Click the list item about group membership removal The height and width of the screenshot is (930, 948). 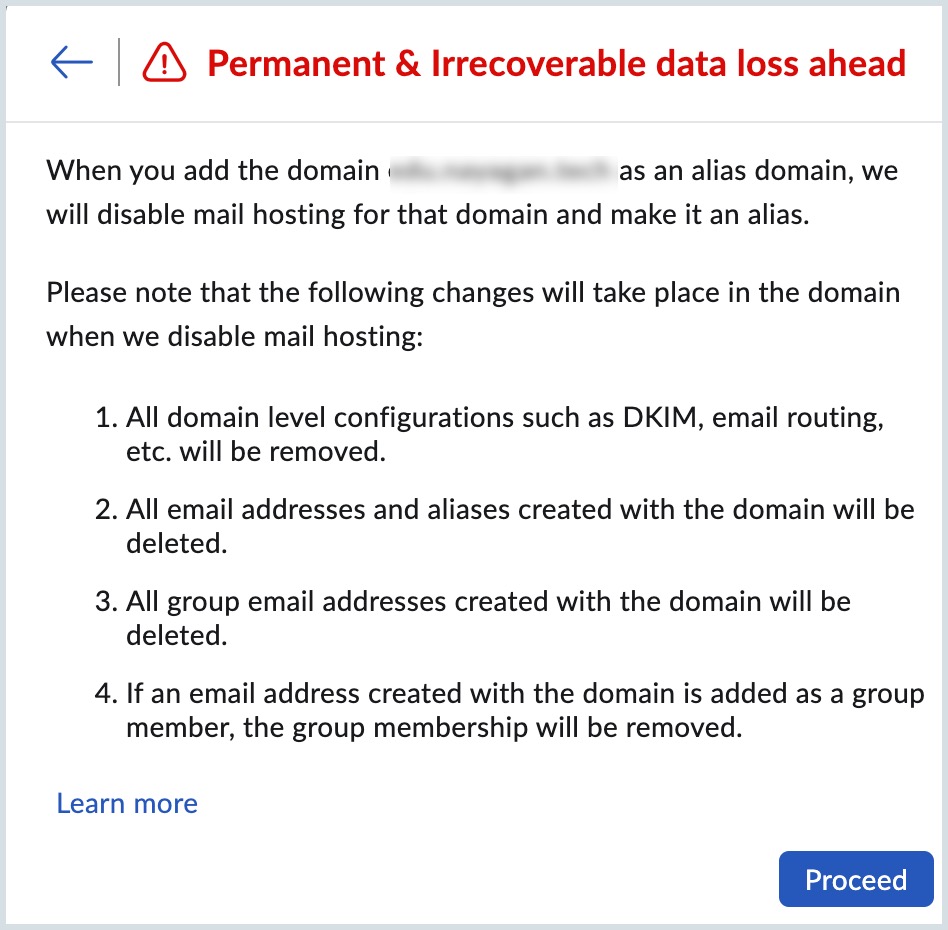524,710
